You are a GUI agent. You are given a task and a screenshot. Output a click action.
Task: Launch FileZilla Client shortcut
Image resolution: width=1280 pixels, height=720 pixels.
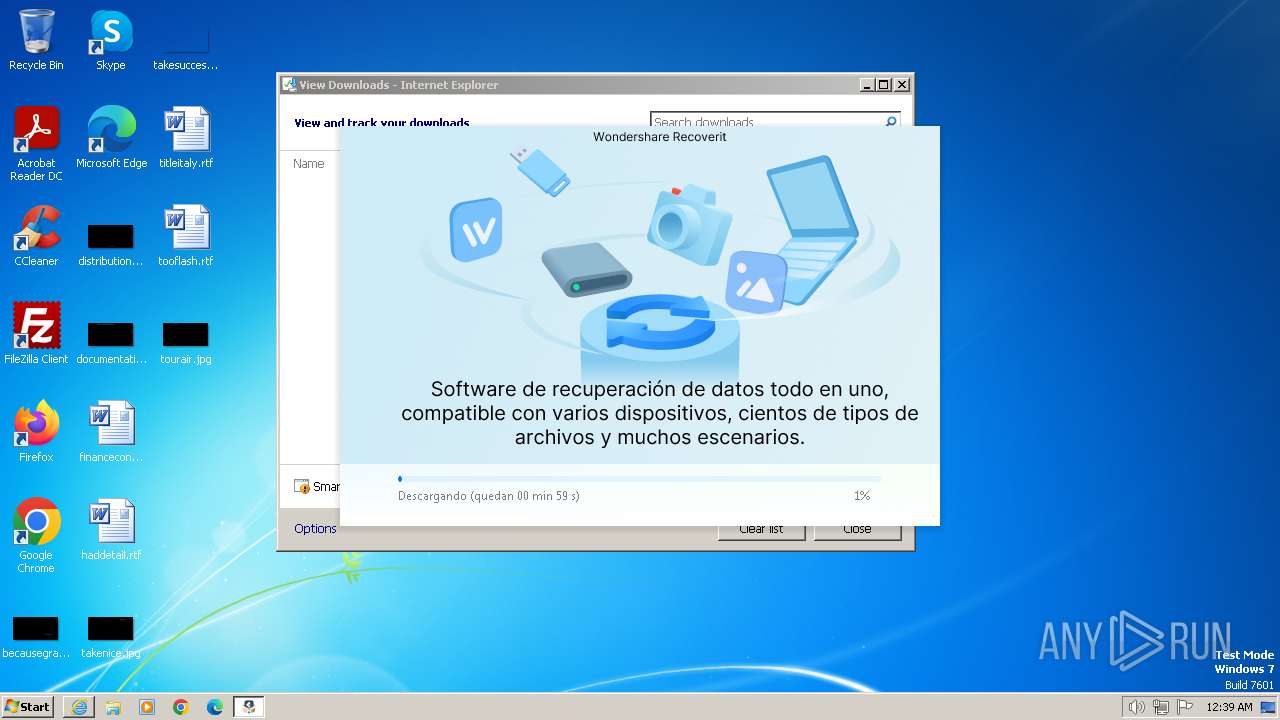(x=36, y=334)
